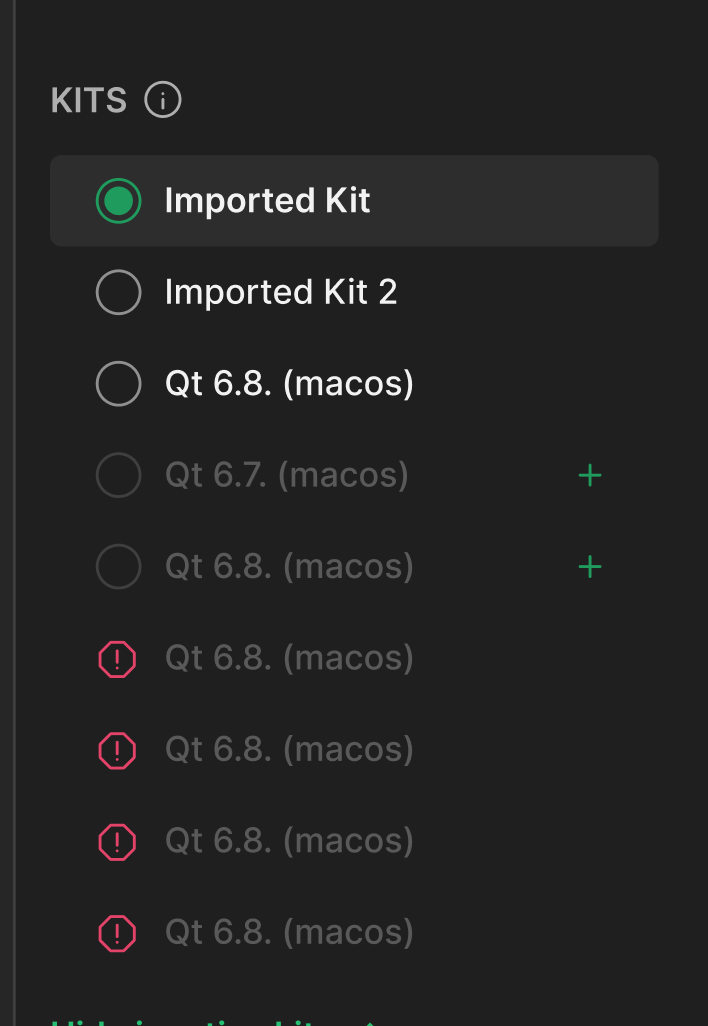Click the Qt 6.7. (macos) text label
This screenshot has width=708, height=1026.
click(x=287, y=476)
